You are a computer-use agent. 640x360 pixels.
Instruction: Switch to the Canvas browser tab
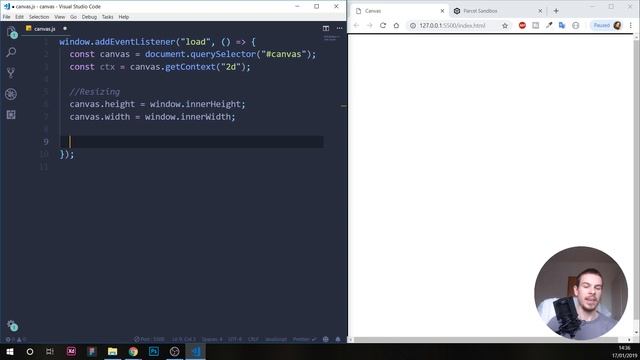pos(400,11)
